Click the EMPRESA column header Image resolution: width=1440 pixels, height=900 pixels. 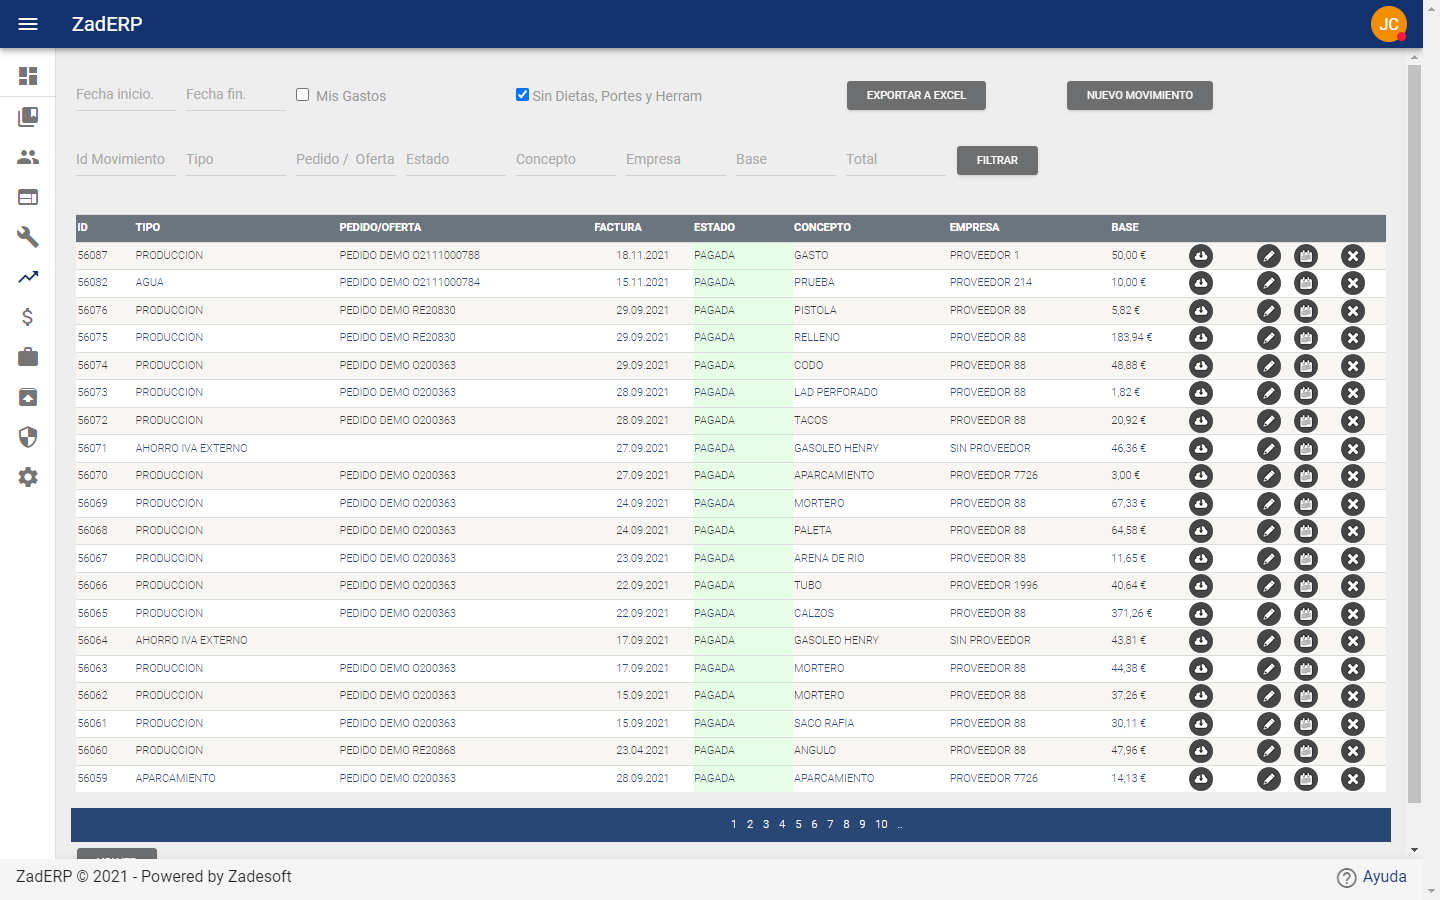pyautogui.click(x=974, y=228)
